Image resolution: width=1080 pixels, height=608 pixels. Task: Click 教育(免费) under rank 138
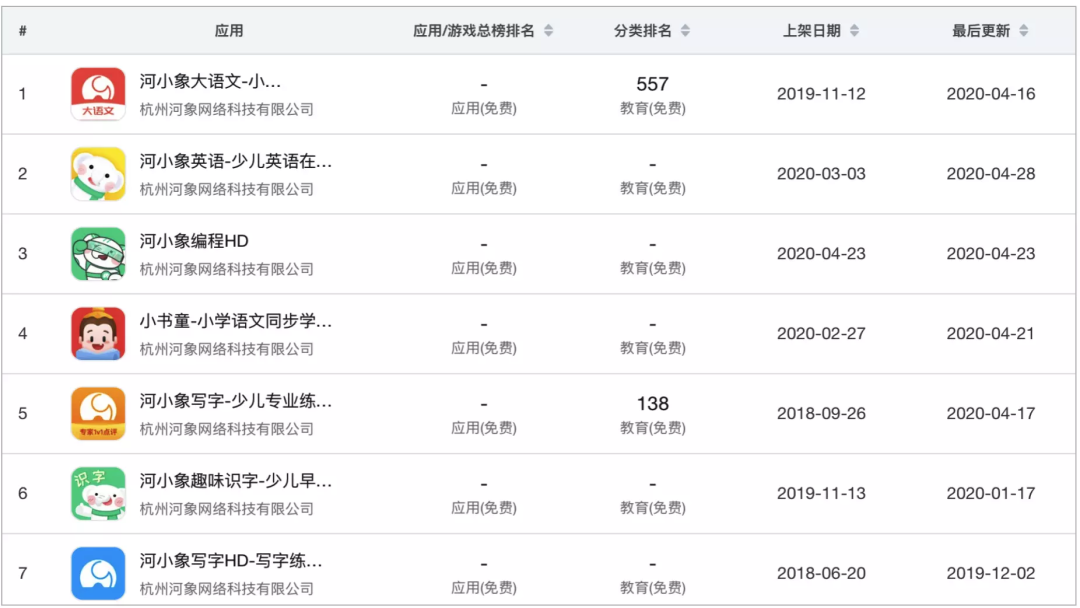pos(652,428)
